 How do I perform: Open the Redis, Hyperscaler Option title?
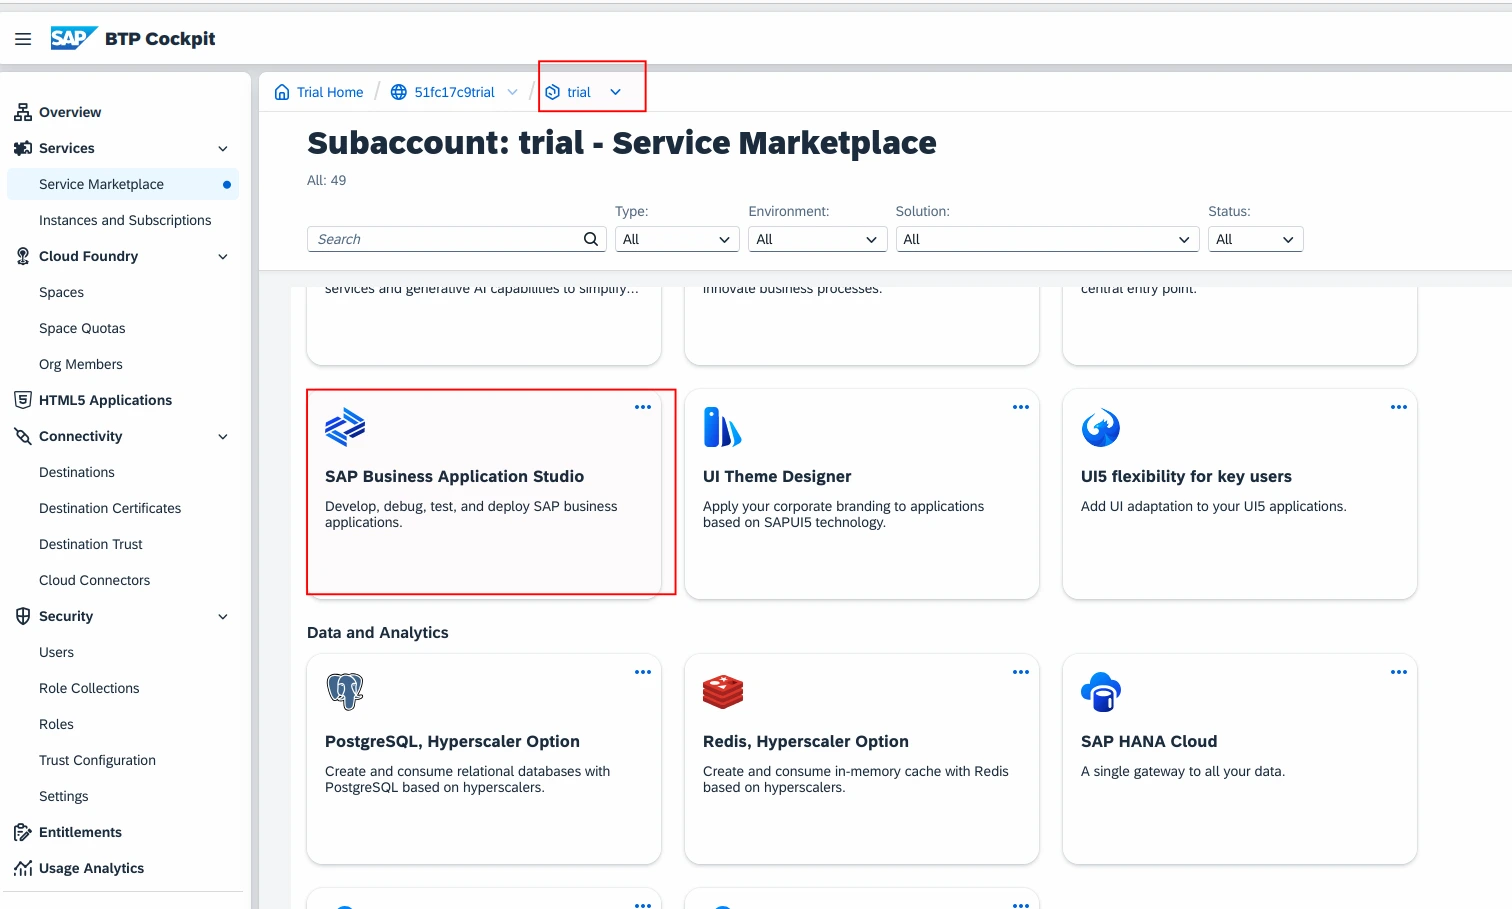click(x=806, y=742)
